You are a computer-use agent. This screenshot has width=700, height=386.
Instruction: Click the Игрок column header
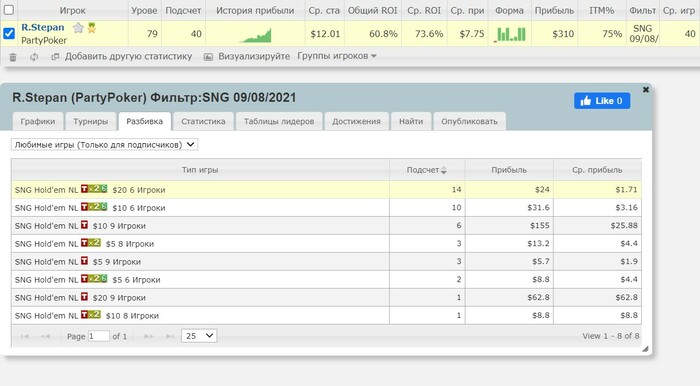tap(72, 10)
